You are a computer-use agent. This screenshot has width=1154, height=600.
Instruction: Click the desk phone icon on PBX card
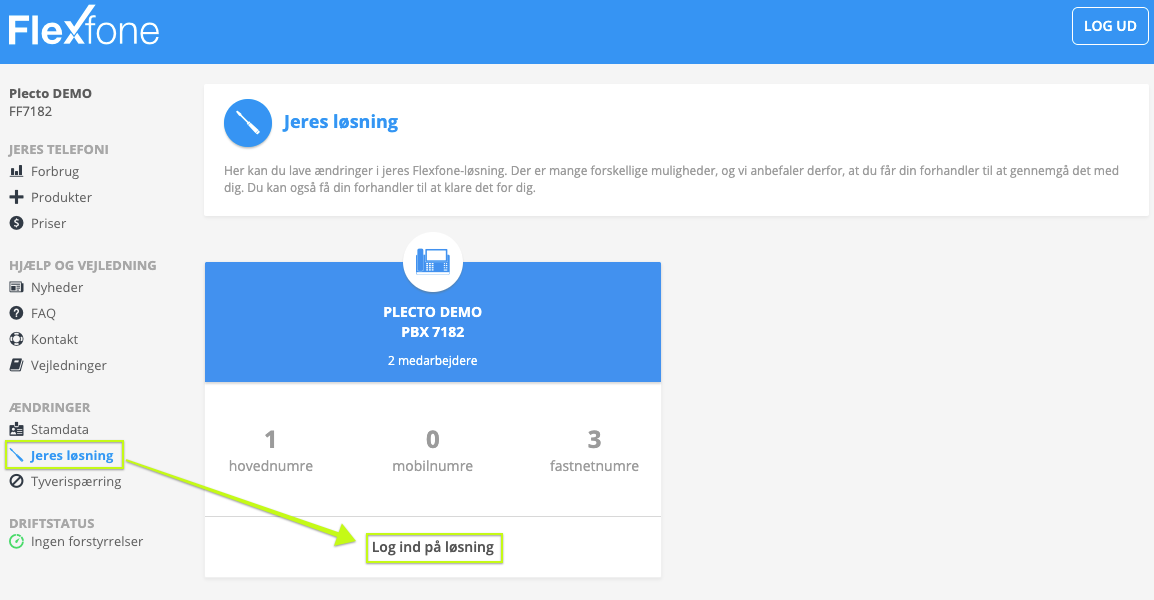pos(433,262)
